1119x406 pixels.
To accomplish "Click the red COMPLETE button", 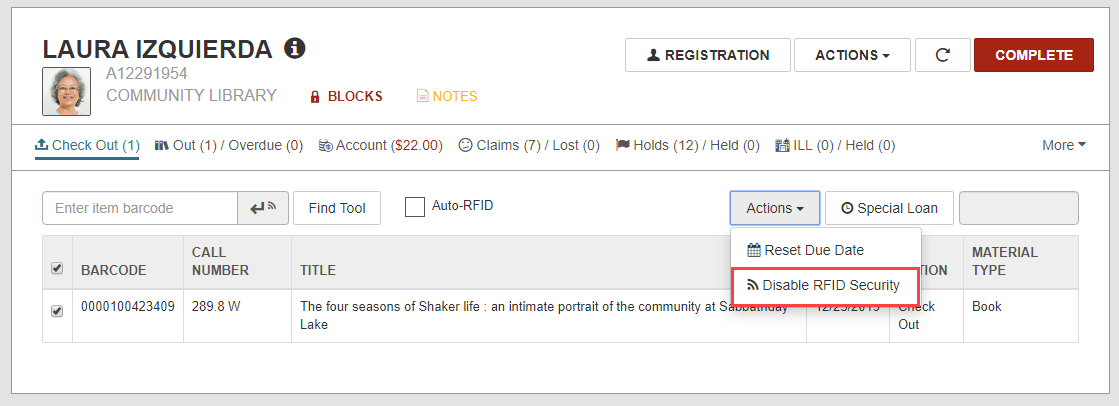I will click(x=1033, y=55).
